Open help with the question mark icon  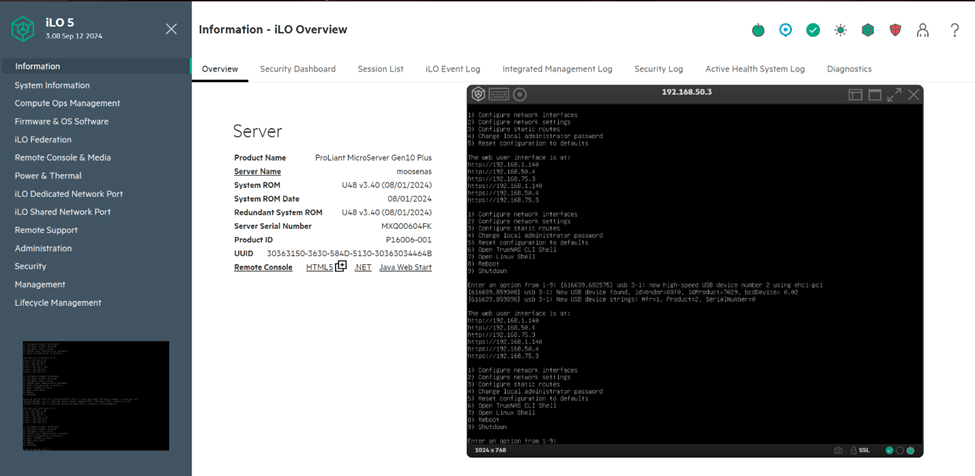(955, 30)
